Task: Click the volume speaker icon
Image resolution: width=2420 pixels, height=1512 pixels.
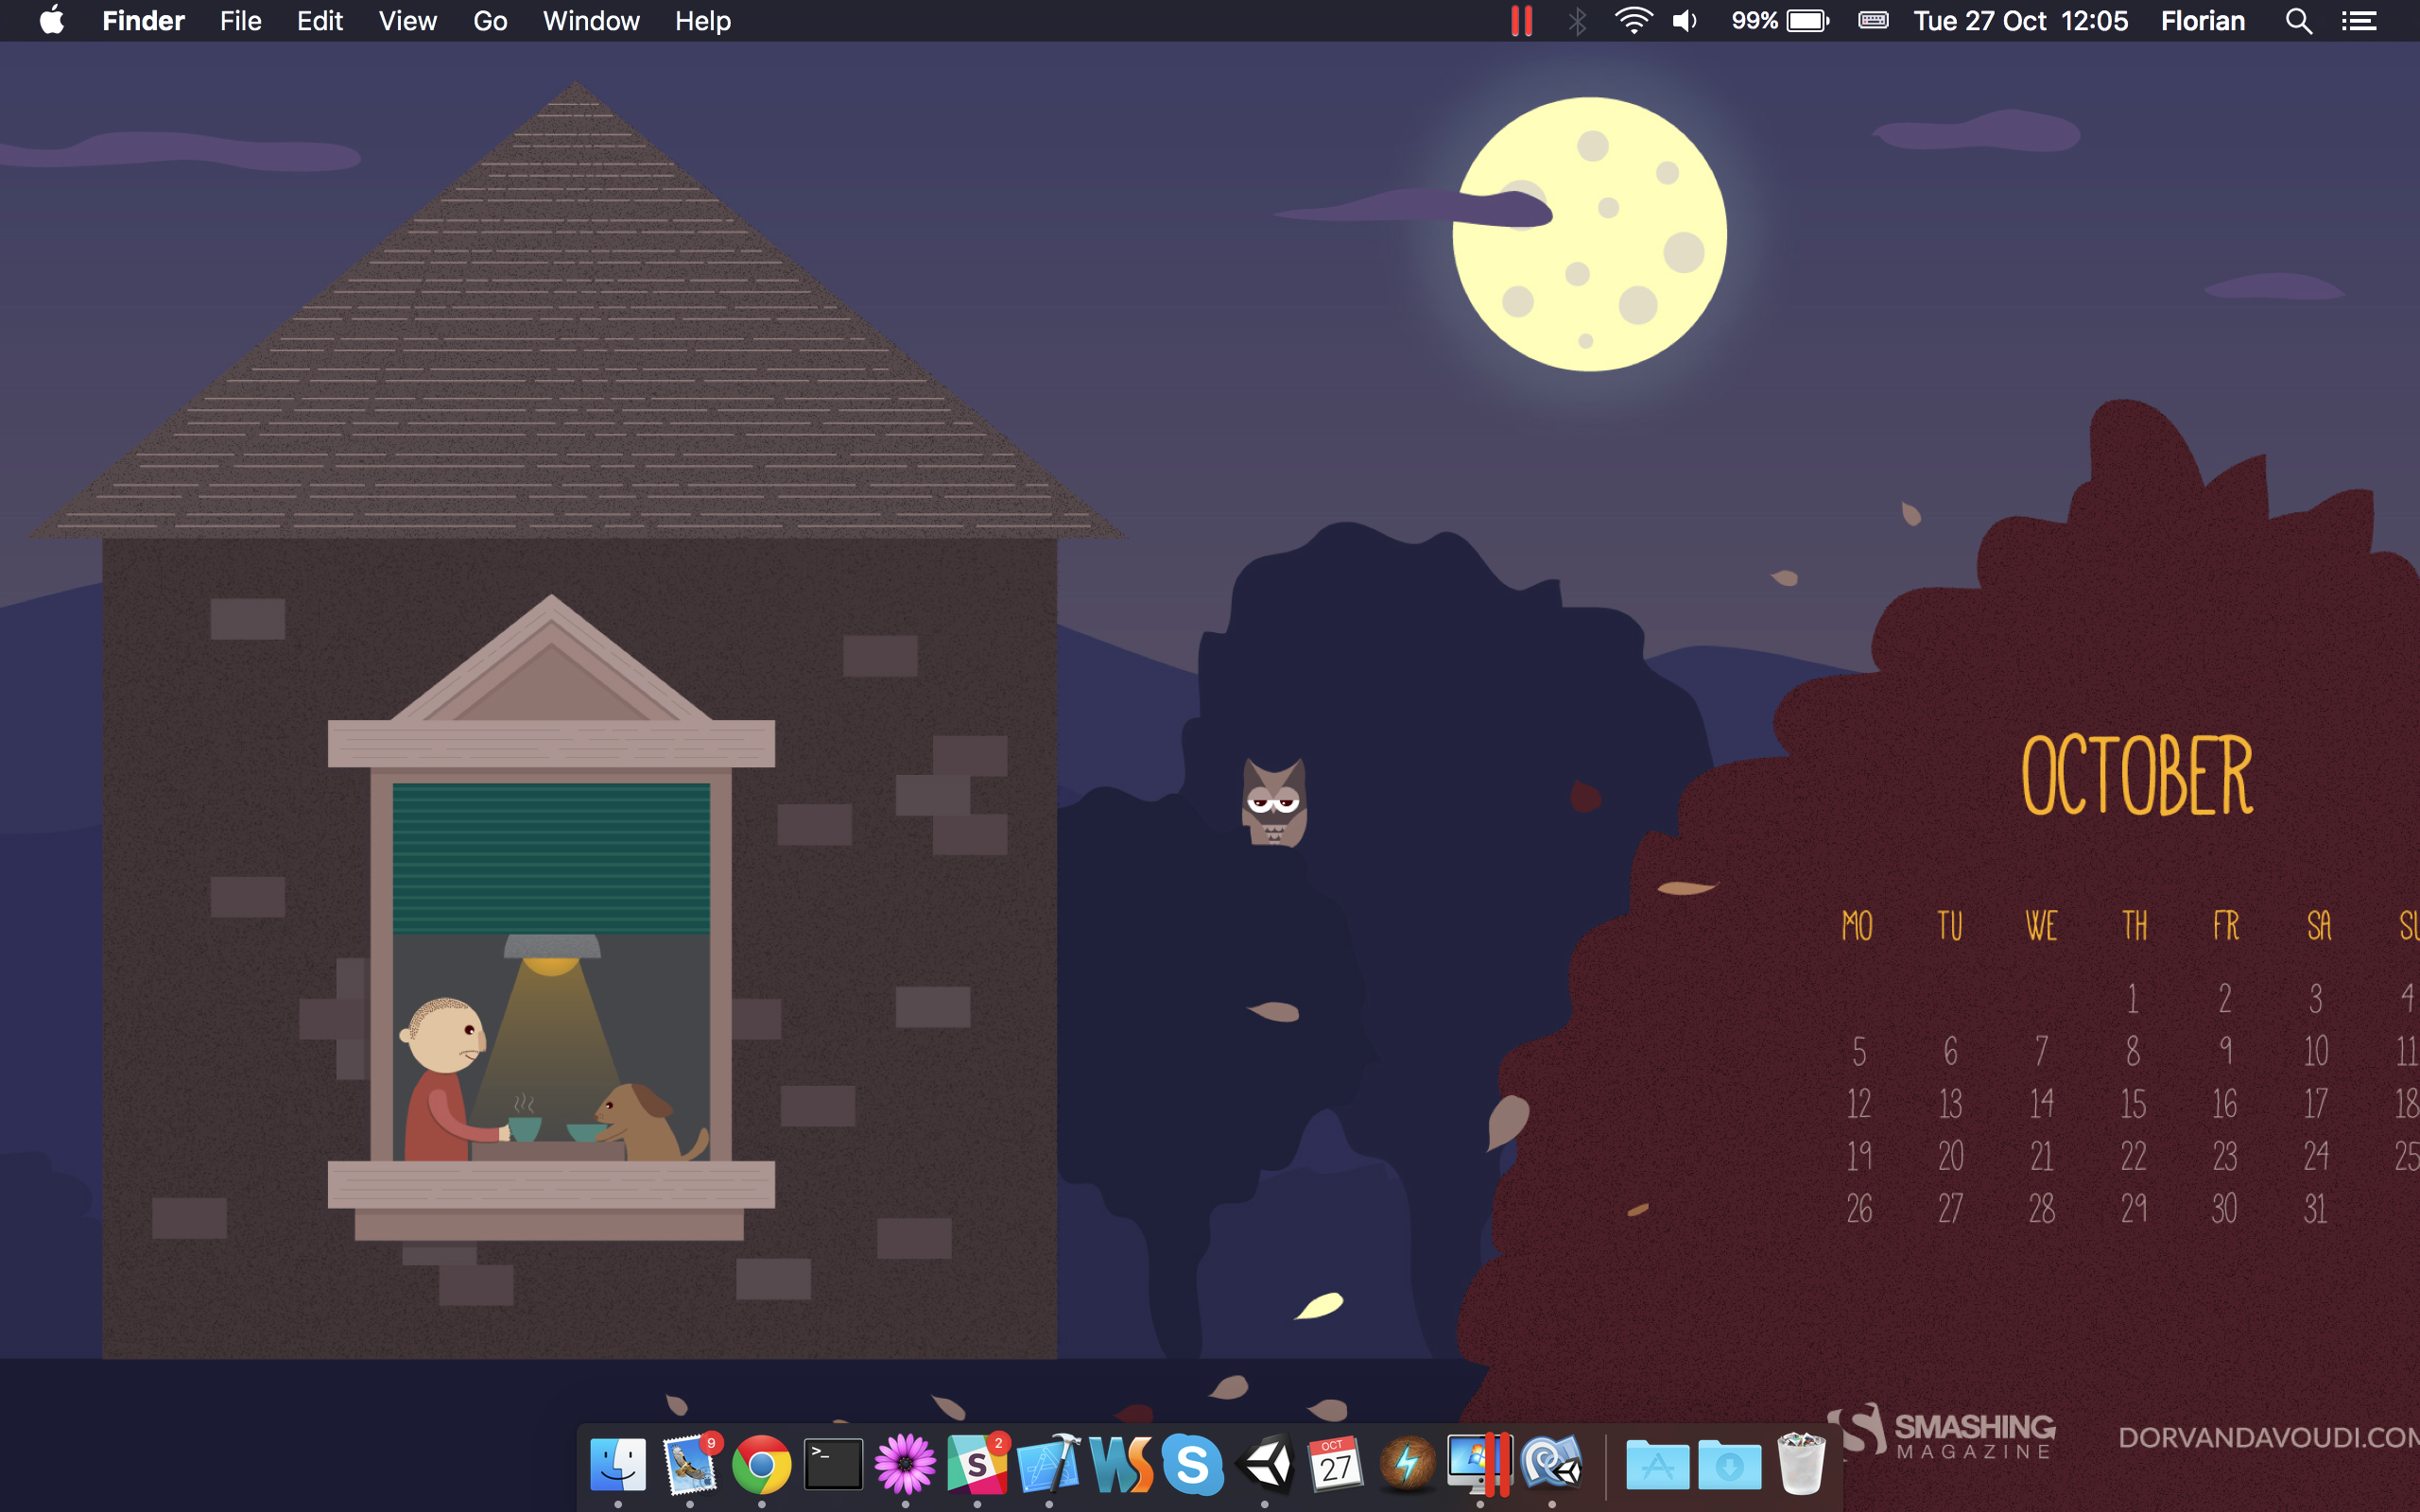Action: tap(1685, 21)
